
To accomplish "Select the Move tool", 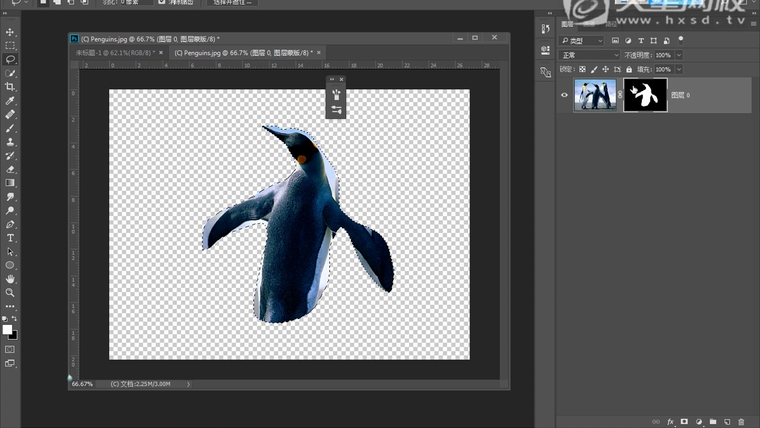I will [x=10, y=32].
